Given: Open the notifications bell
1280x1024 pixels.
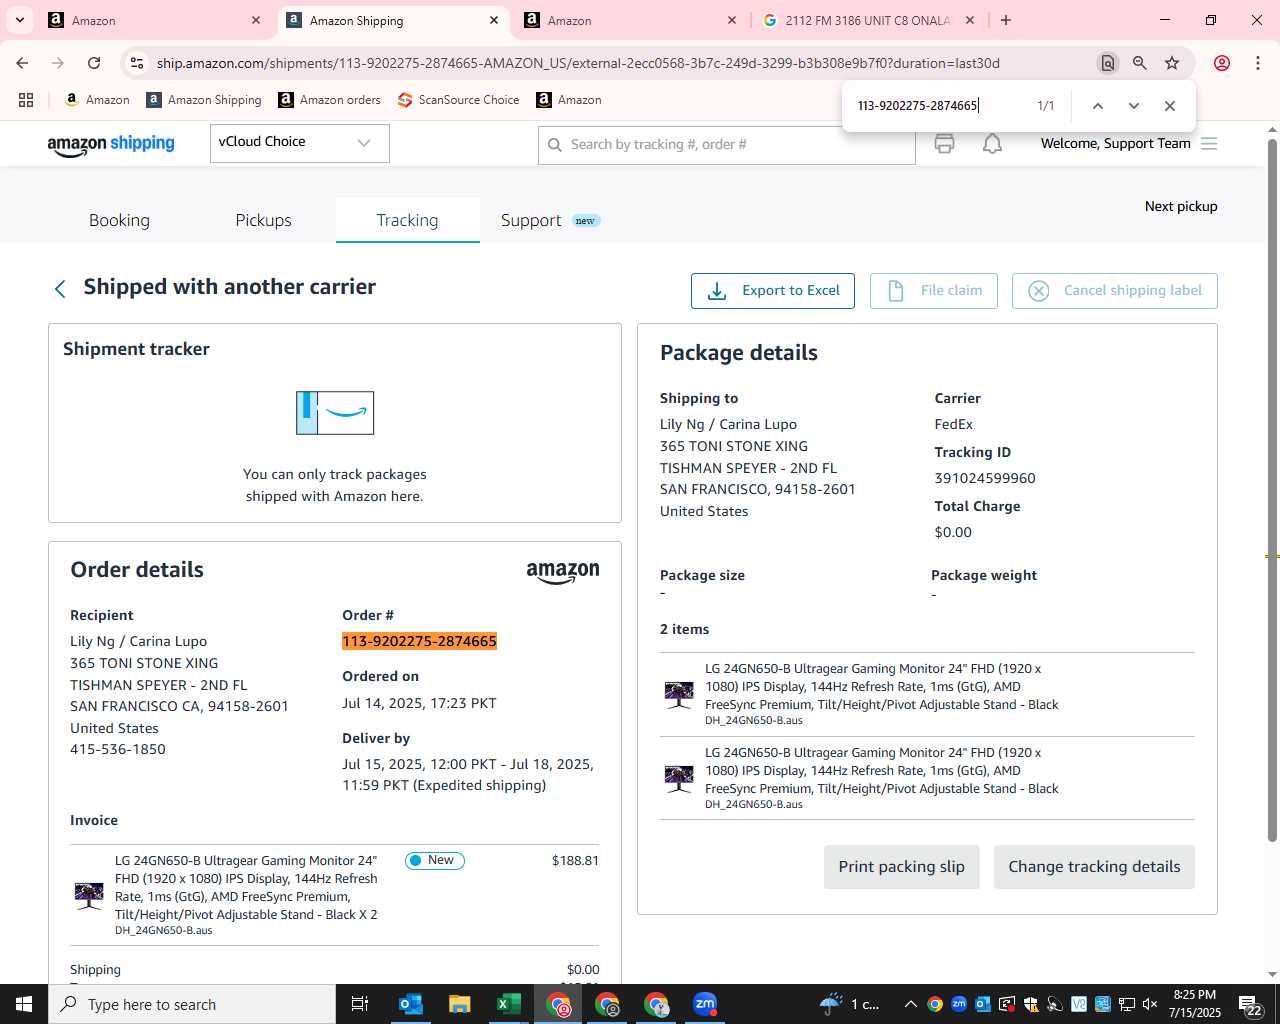Looking at the screenshot, I should 992,144.
